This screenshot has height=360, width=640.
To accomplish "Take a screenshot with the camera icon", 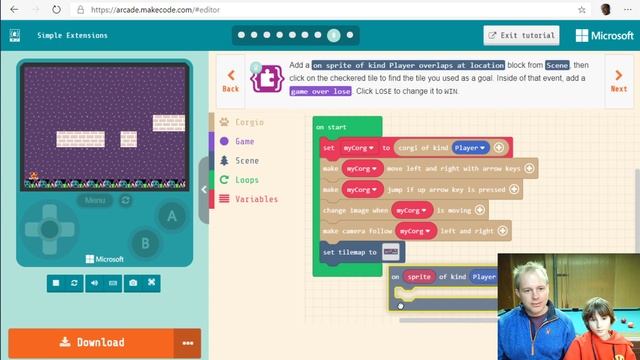I will 133,283.
